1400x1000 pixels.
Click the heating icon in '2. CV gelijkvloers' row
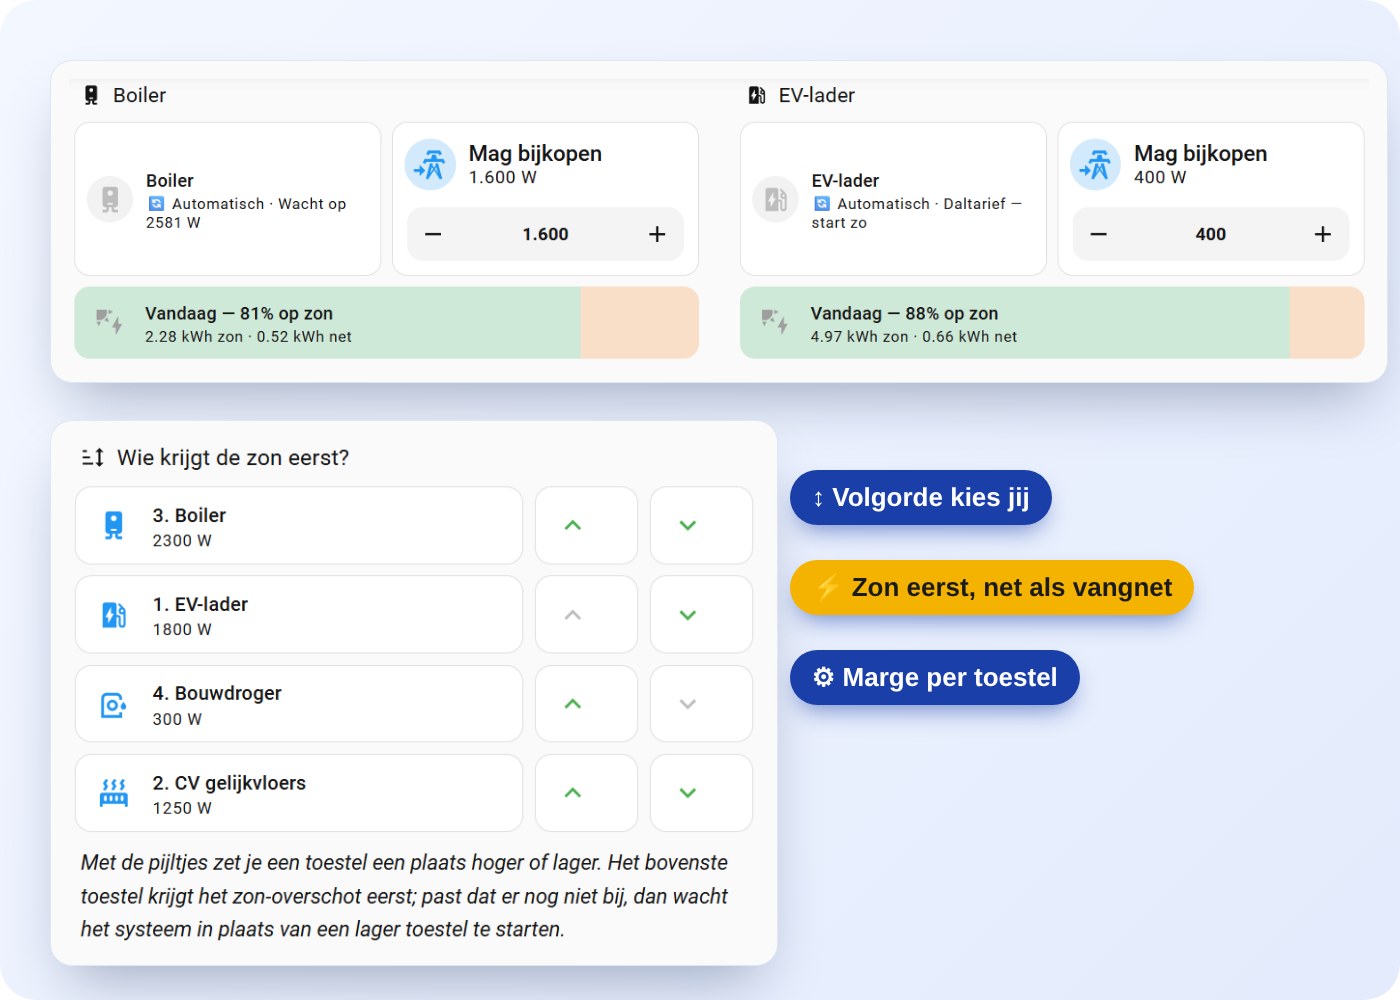[114, 793]
